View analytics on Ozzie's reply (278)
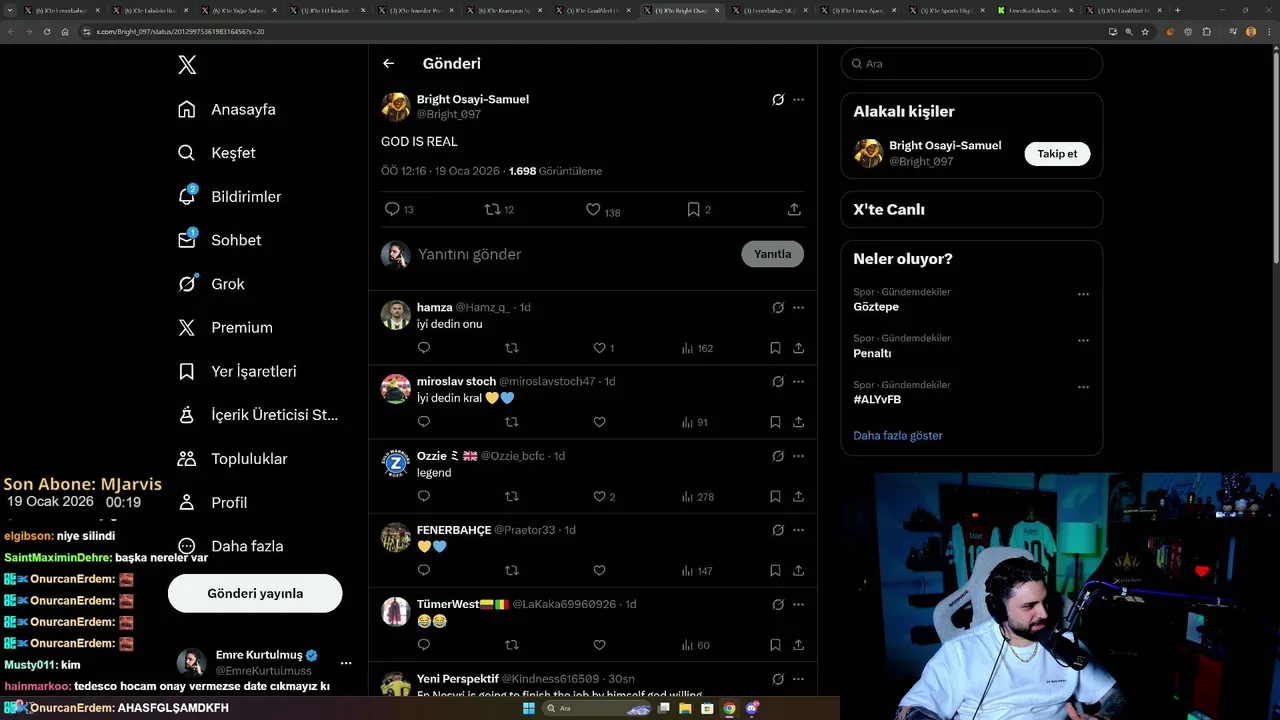 coord(697,496)
